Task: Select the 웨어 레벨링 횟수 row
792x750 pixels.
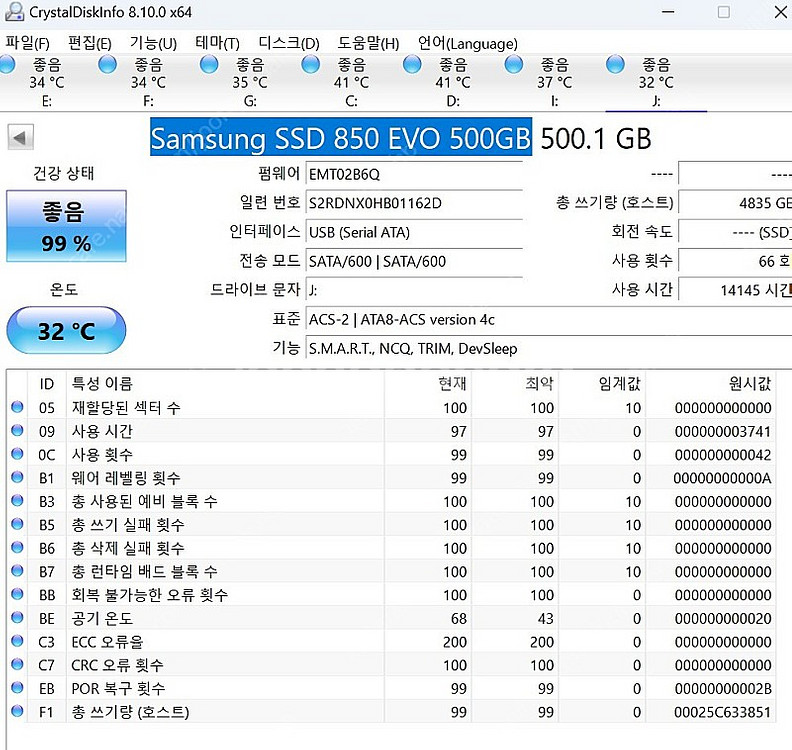Action: coord(391,477)
